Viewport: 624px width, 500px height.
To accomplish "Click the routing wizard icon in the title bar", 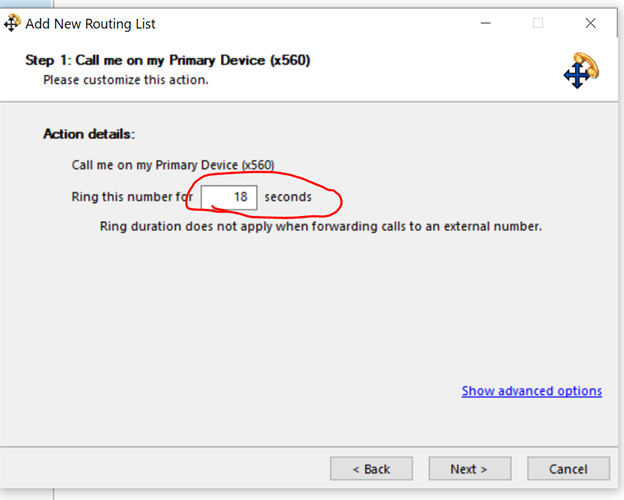I will coord(14,23).
